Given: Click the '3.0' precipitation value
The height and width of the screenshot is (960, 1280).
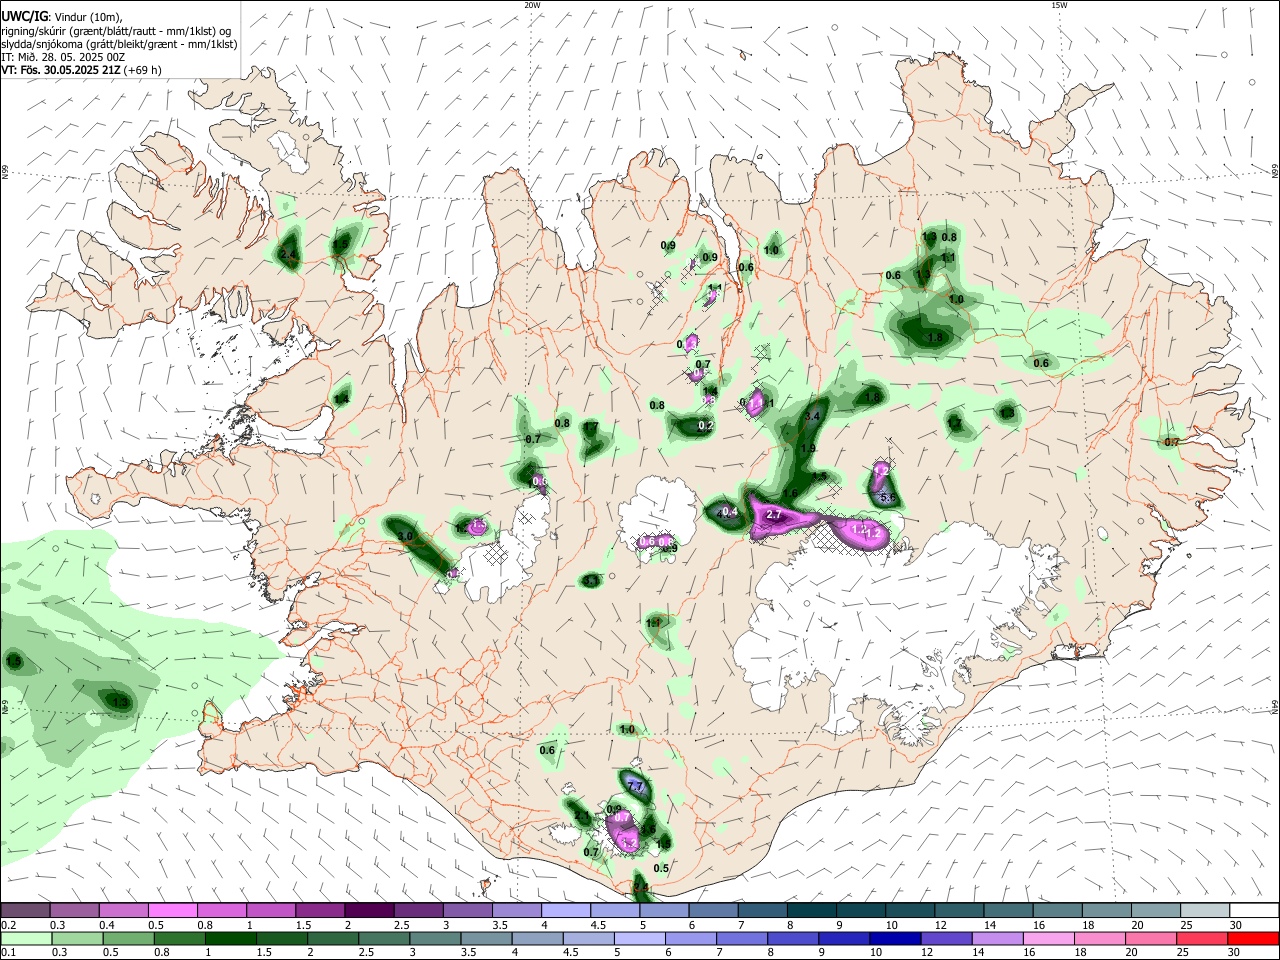Looking at the screenshot, I should pyautogui.click(x=405, y=536).
